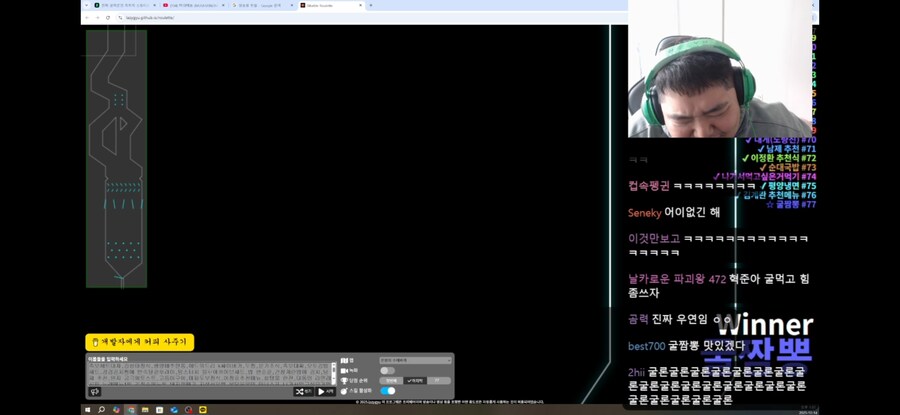This screenshot has height=415, width=900.
Task: Click the megaphone notice icon
Action: tap(96, 391)
